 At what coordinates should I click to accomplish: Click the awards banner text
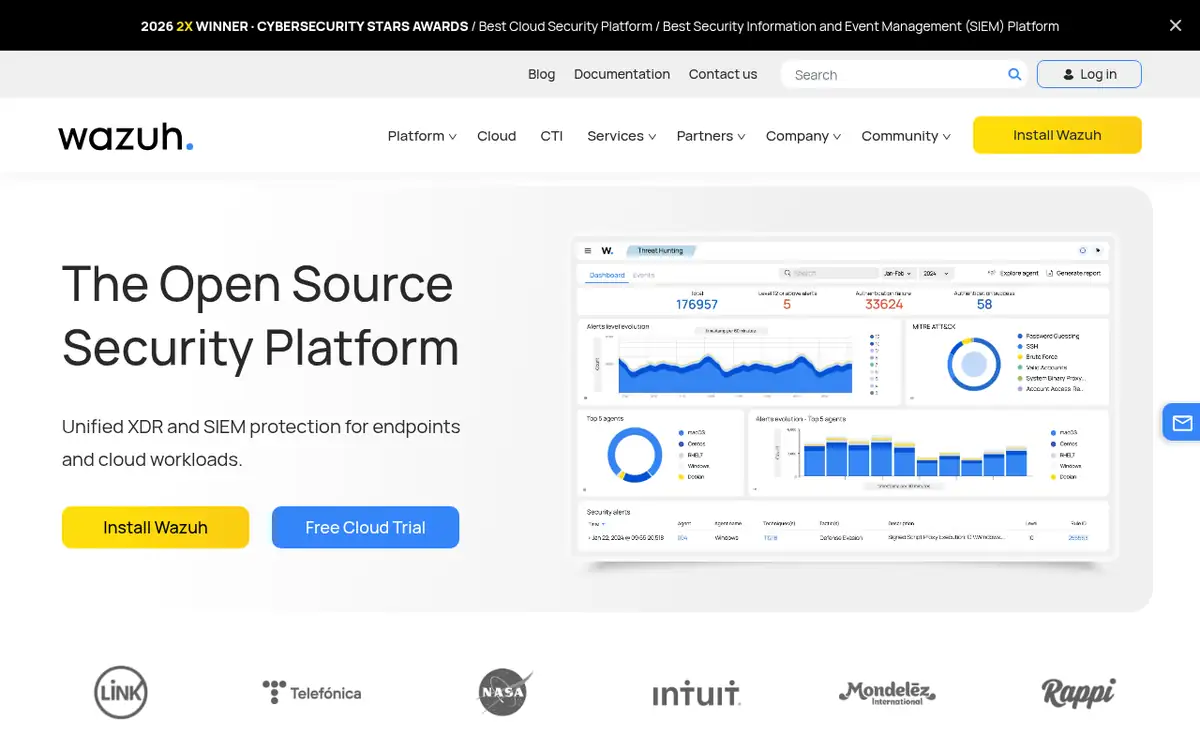(x=600, y=26)
